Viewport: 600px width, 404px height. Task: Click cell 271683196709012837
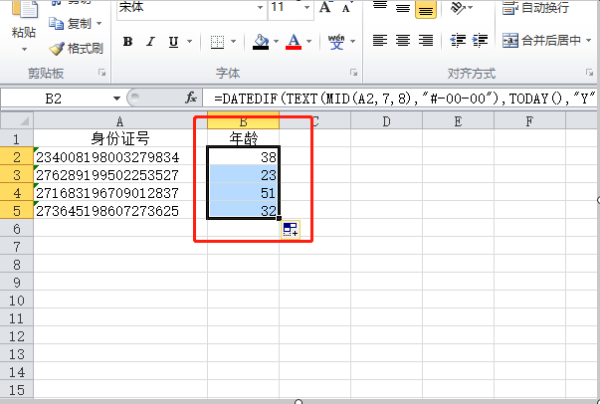click(x=121, y=192)
